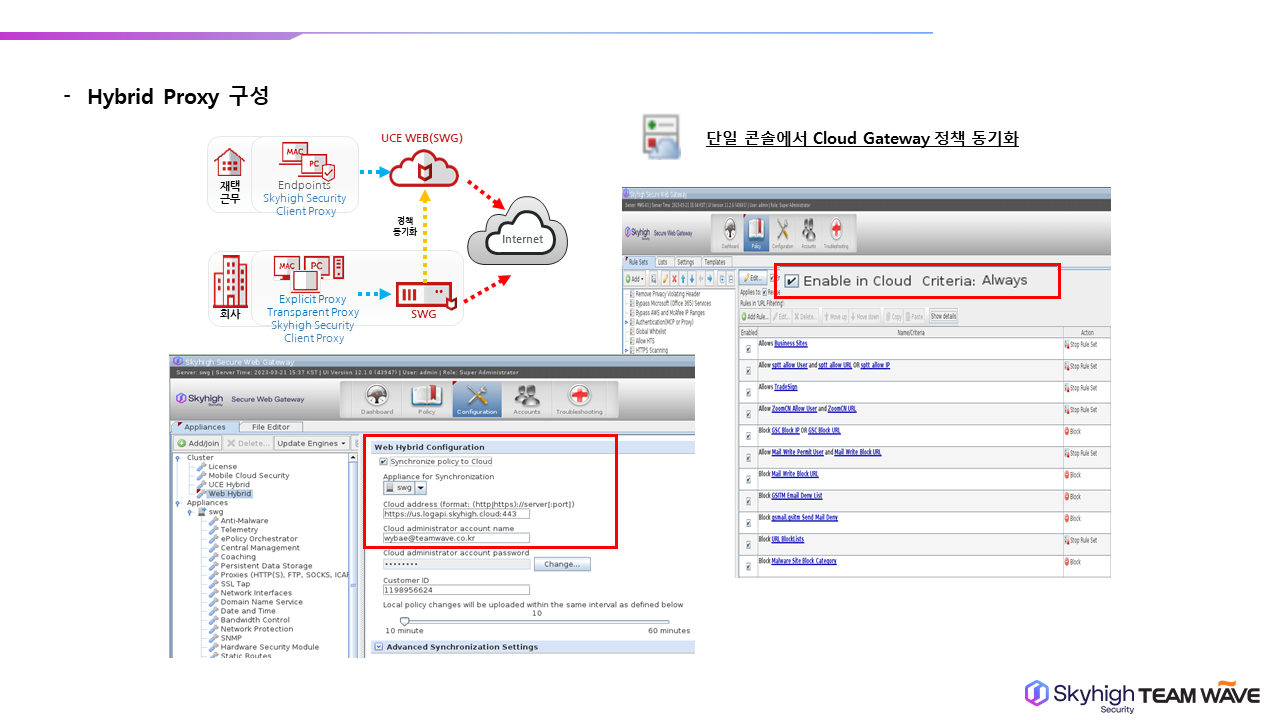Open Appliance for Synchronization swg dropdown
The image size is (1280, 720).
(x=420, y=488)
